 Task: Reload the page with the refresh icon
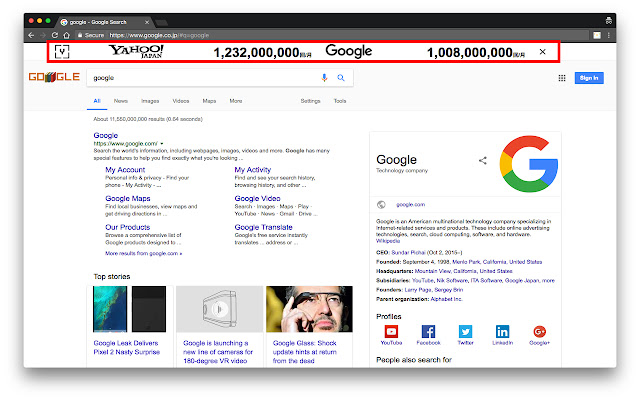click(x=55, y=36)
